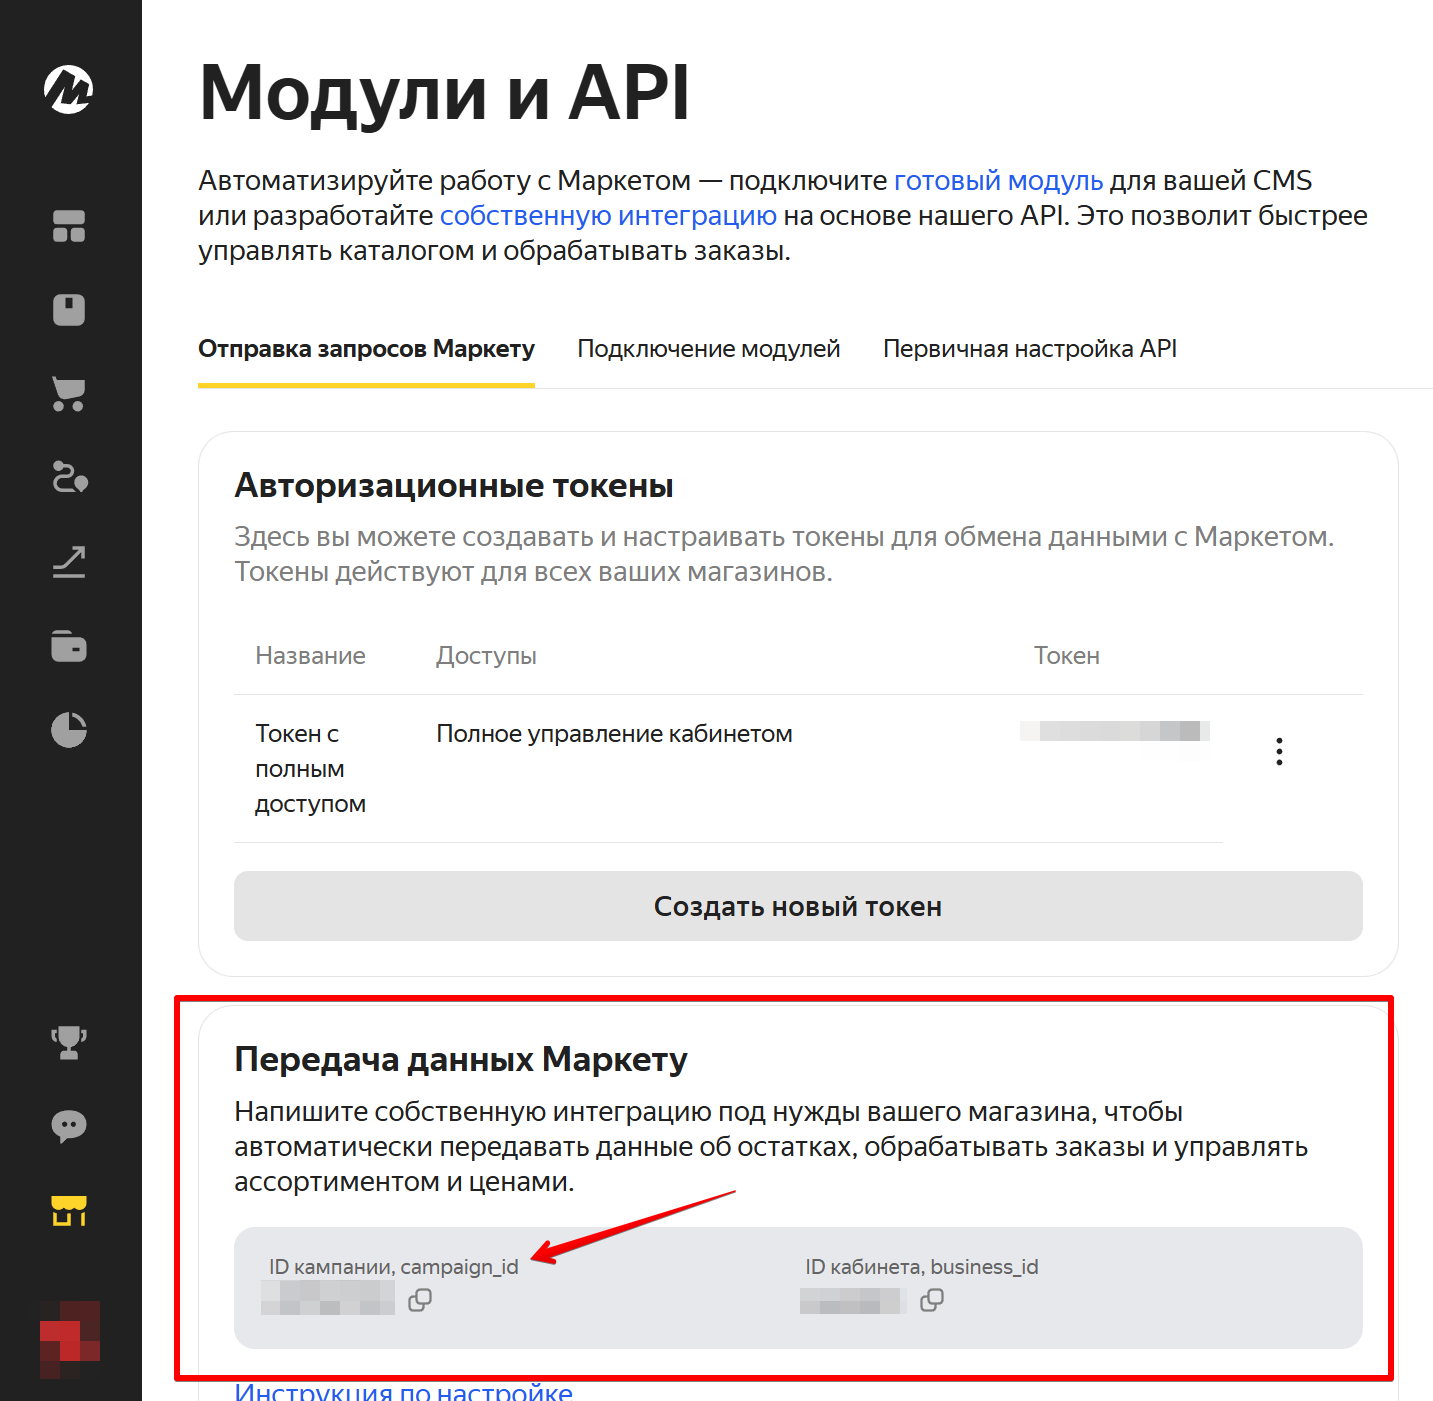Follow the готовый модуль link

coord(998,181)
